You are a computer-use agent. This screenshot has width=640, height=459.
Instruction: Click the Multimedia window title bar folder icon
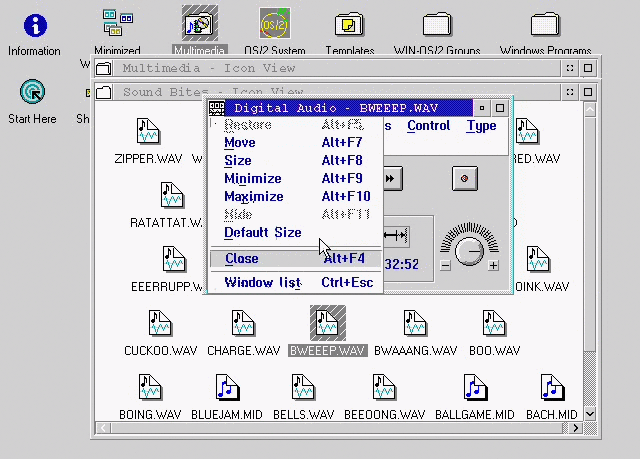(103, 68)
